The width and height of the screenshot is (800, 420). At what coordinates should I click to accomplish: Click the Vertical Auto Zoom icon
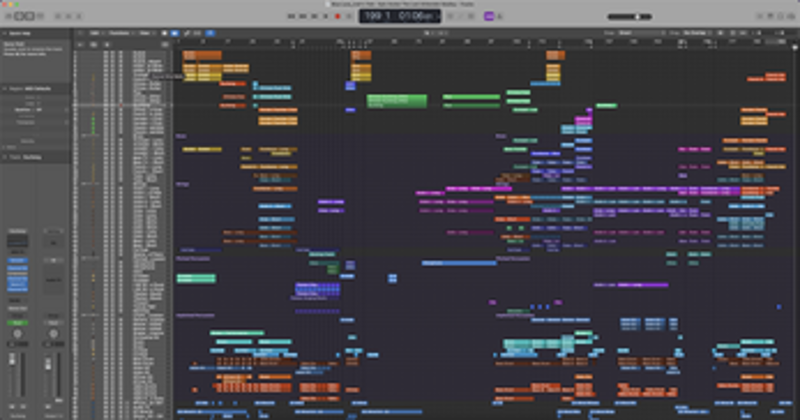[733, 33]
